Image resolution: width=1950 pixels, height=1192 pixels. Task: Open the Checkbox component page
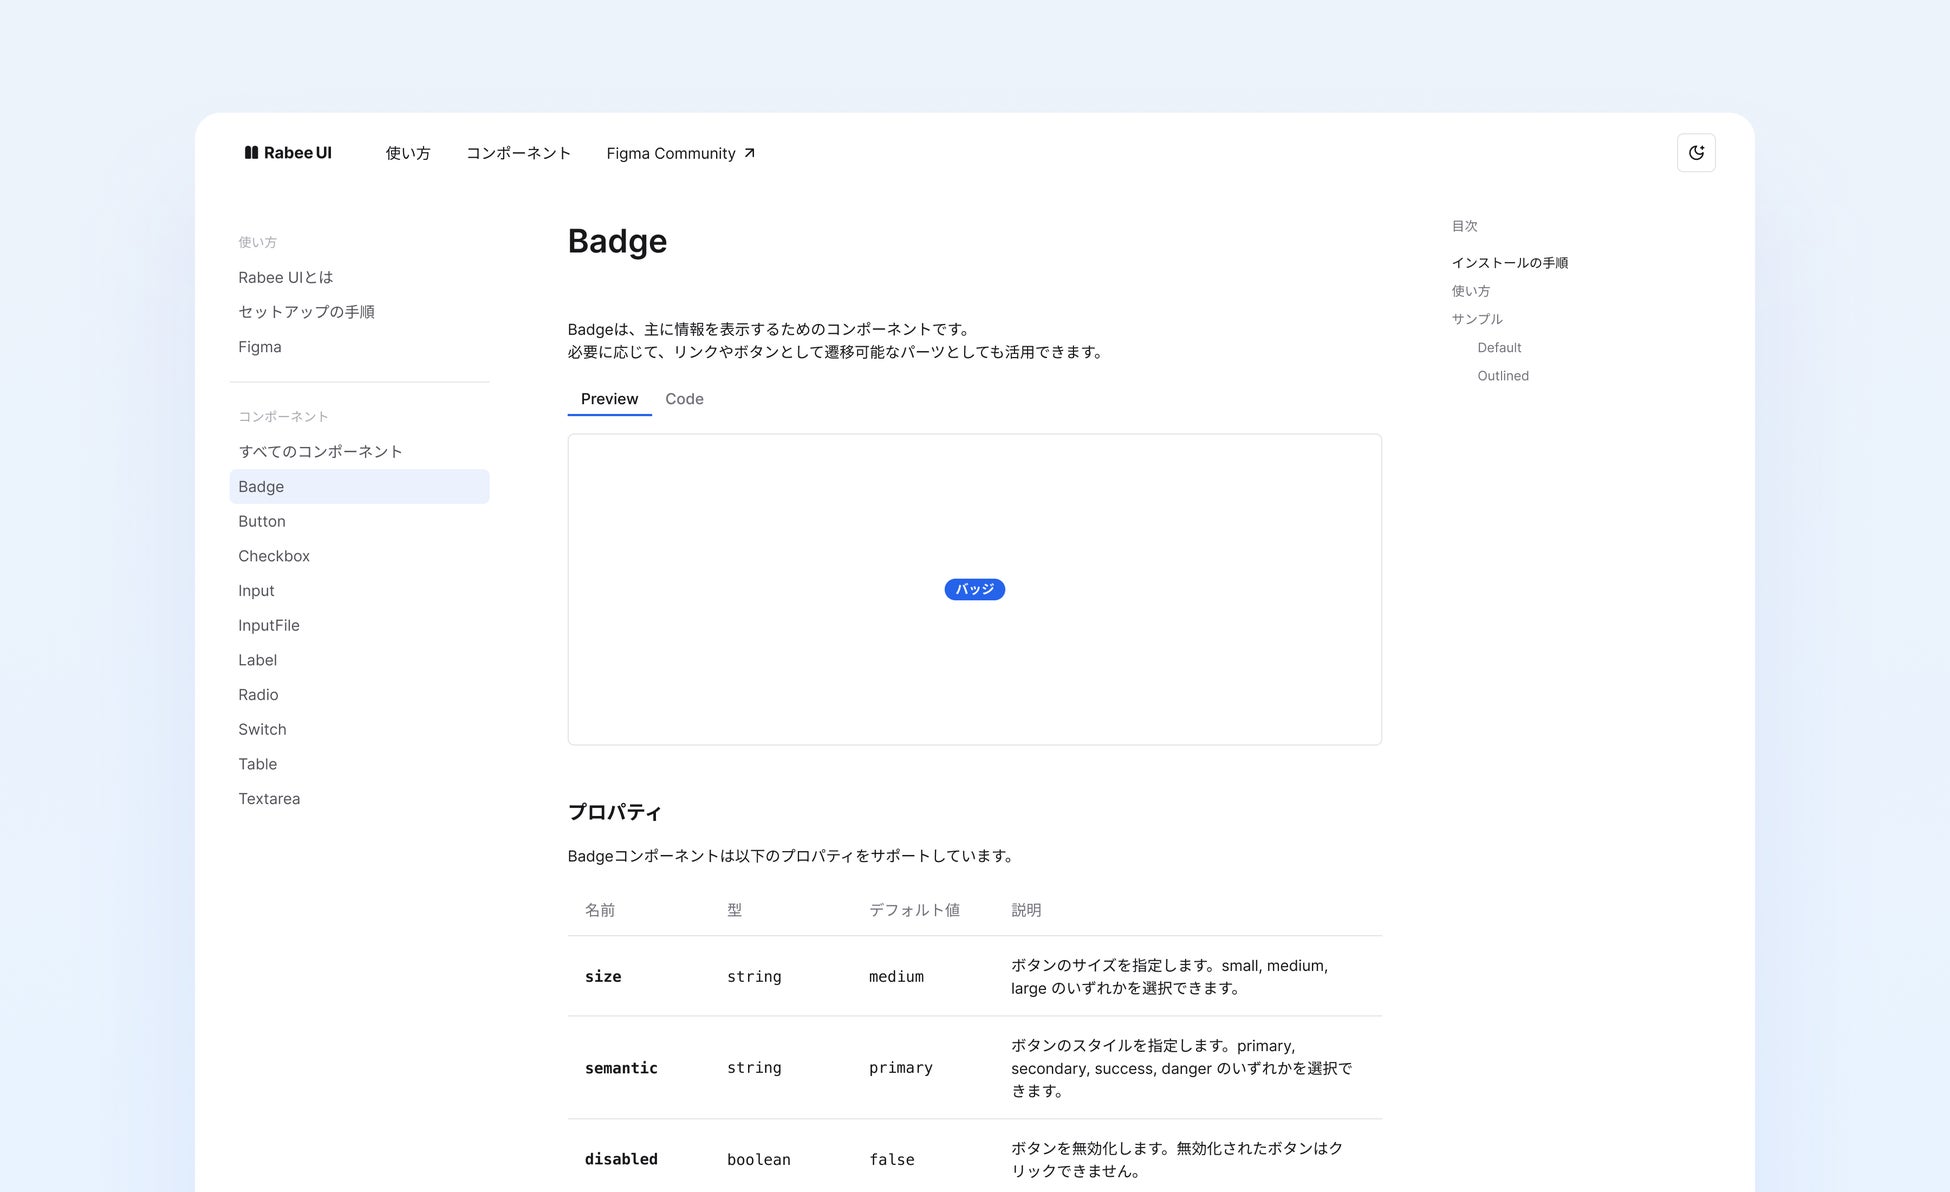[x=274, y=556]
